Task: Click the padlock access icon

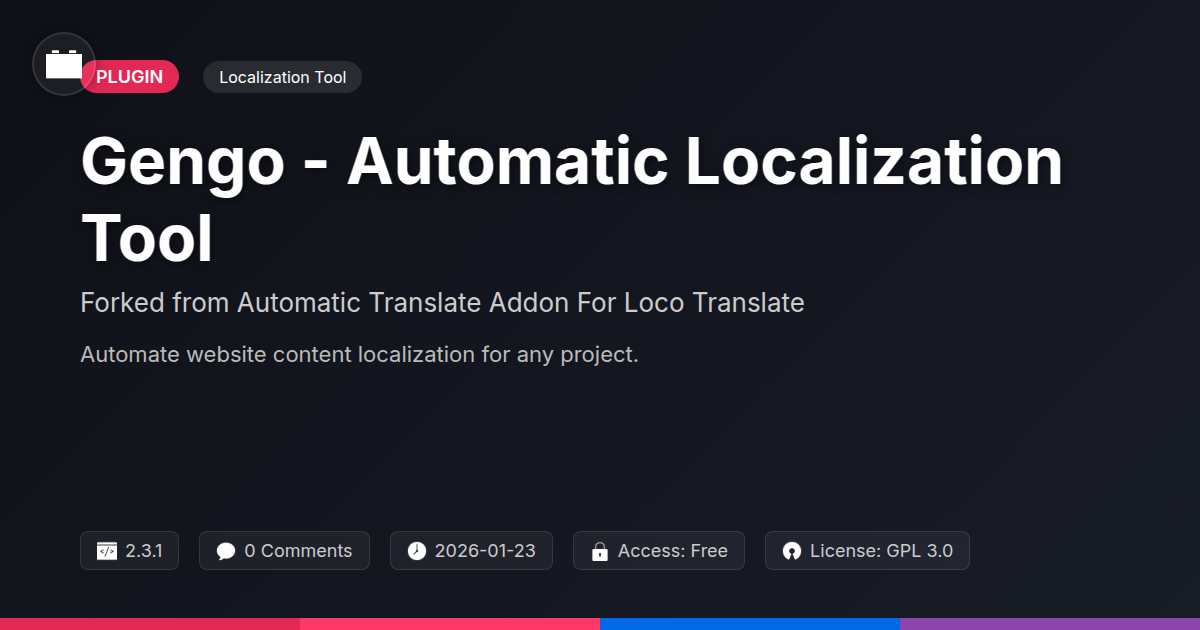Action: coord(600,551)
